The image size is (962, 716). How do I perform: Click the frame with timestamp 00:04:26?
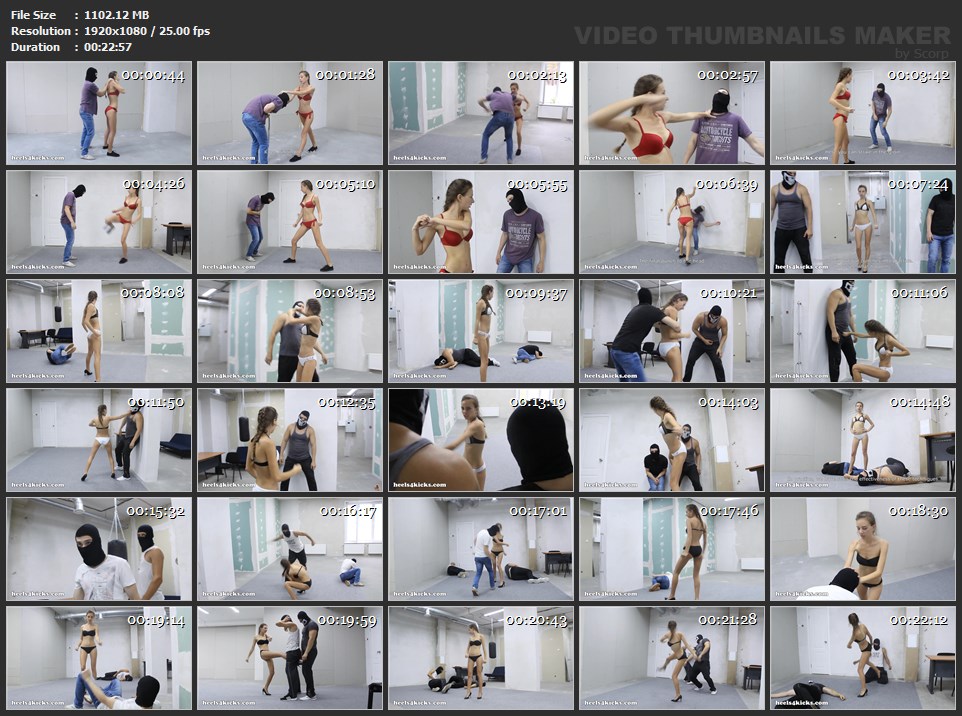tap(98, 222)
